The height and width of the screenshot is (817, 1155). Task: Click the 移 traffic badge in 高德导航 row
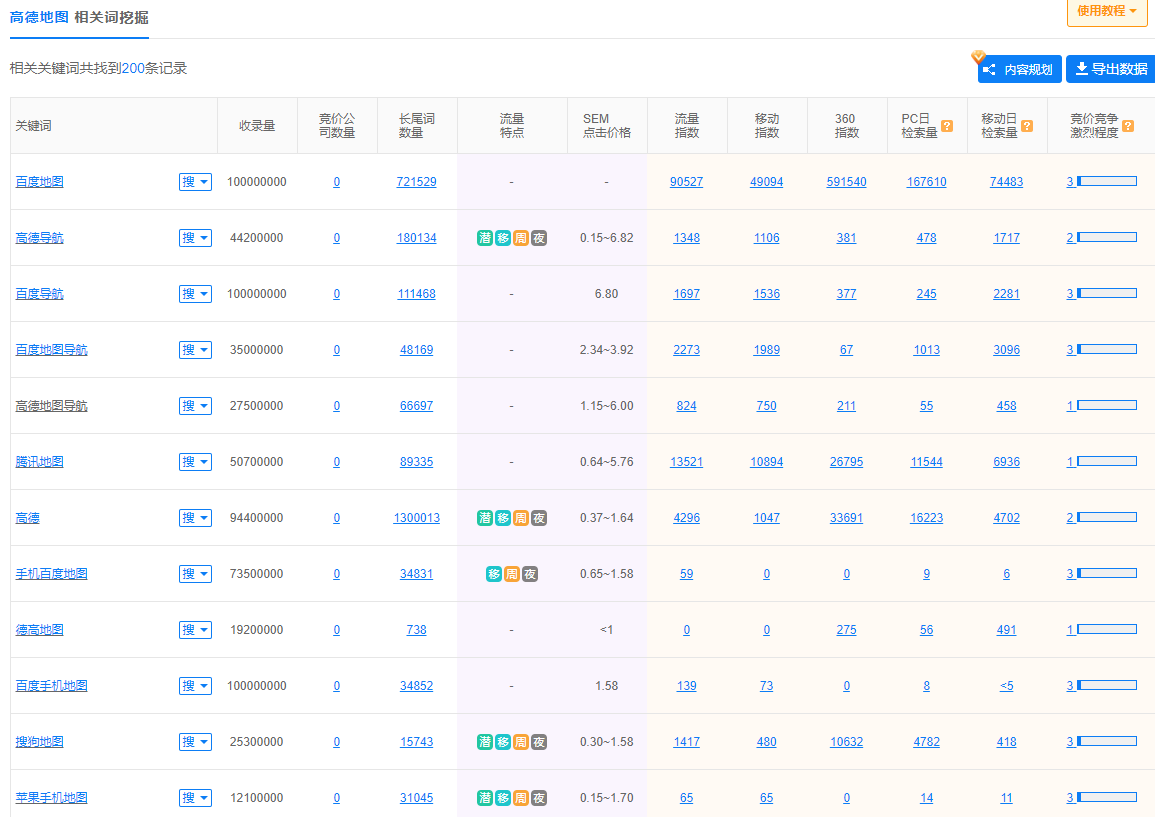[503, 238]
